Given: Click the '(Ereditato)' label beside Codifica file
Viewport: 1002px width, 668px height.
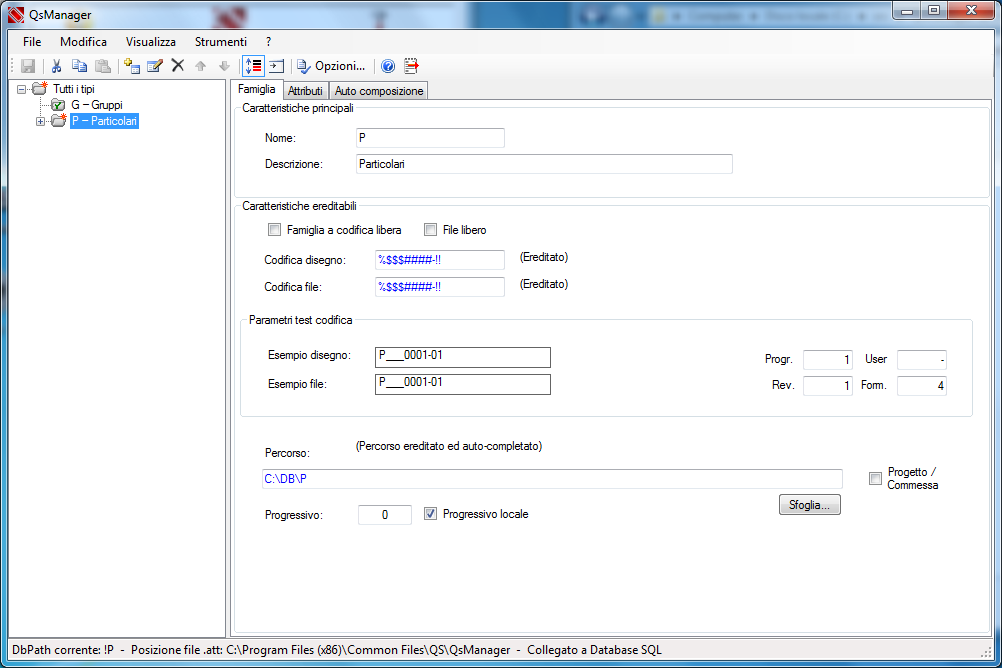Looking at the screenshot, I should [544, 284].
